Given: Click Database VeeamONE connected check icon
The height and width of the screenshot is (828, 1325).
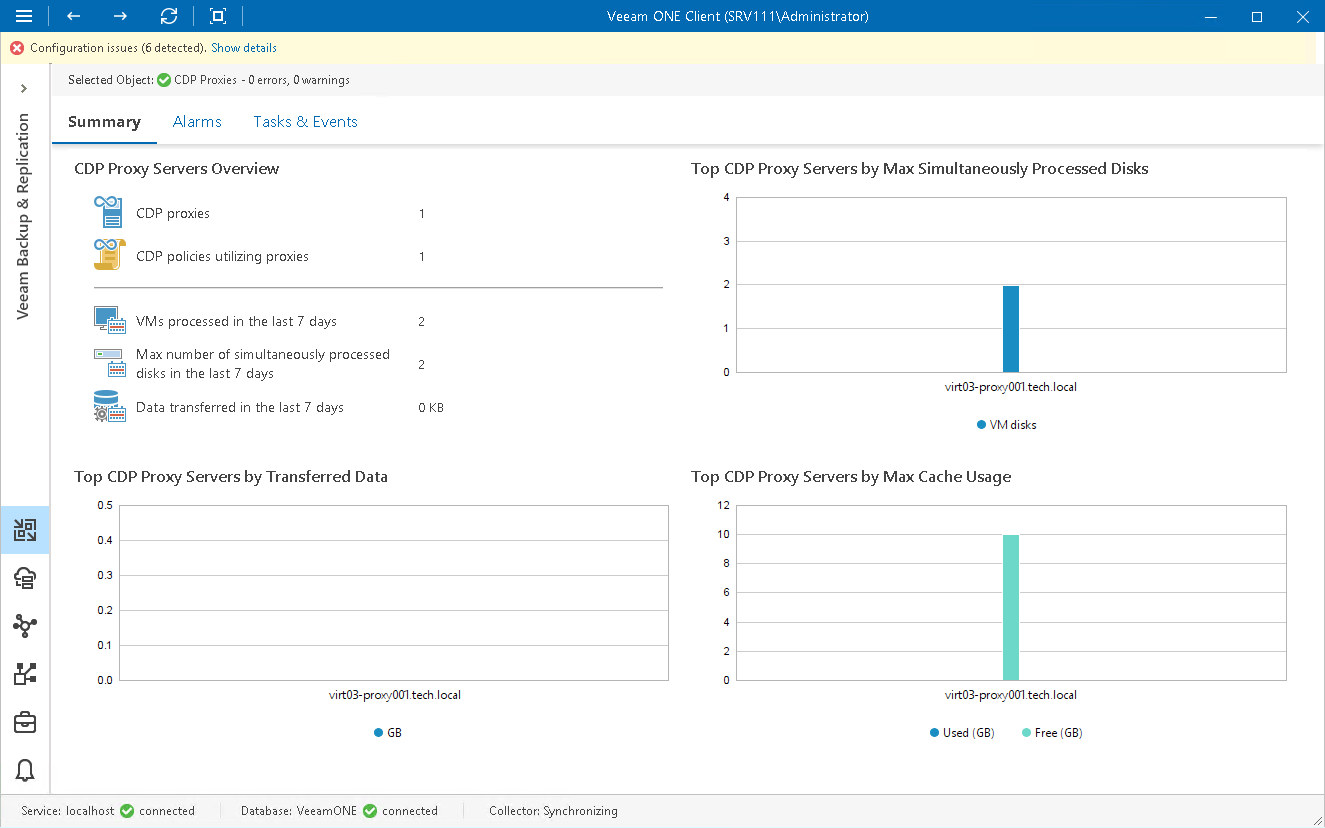Looking at the screenshot, I should coord(370,811).
